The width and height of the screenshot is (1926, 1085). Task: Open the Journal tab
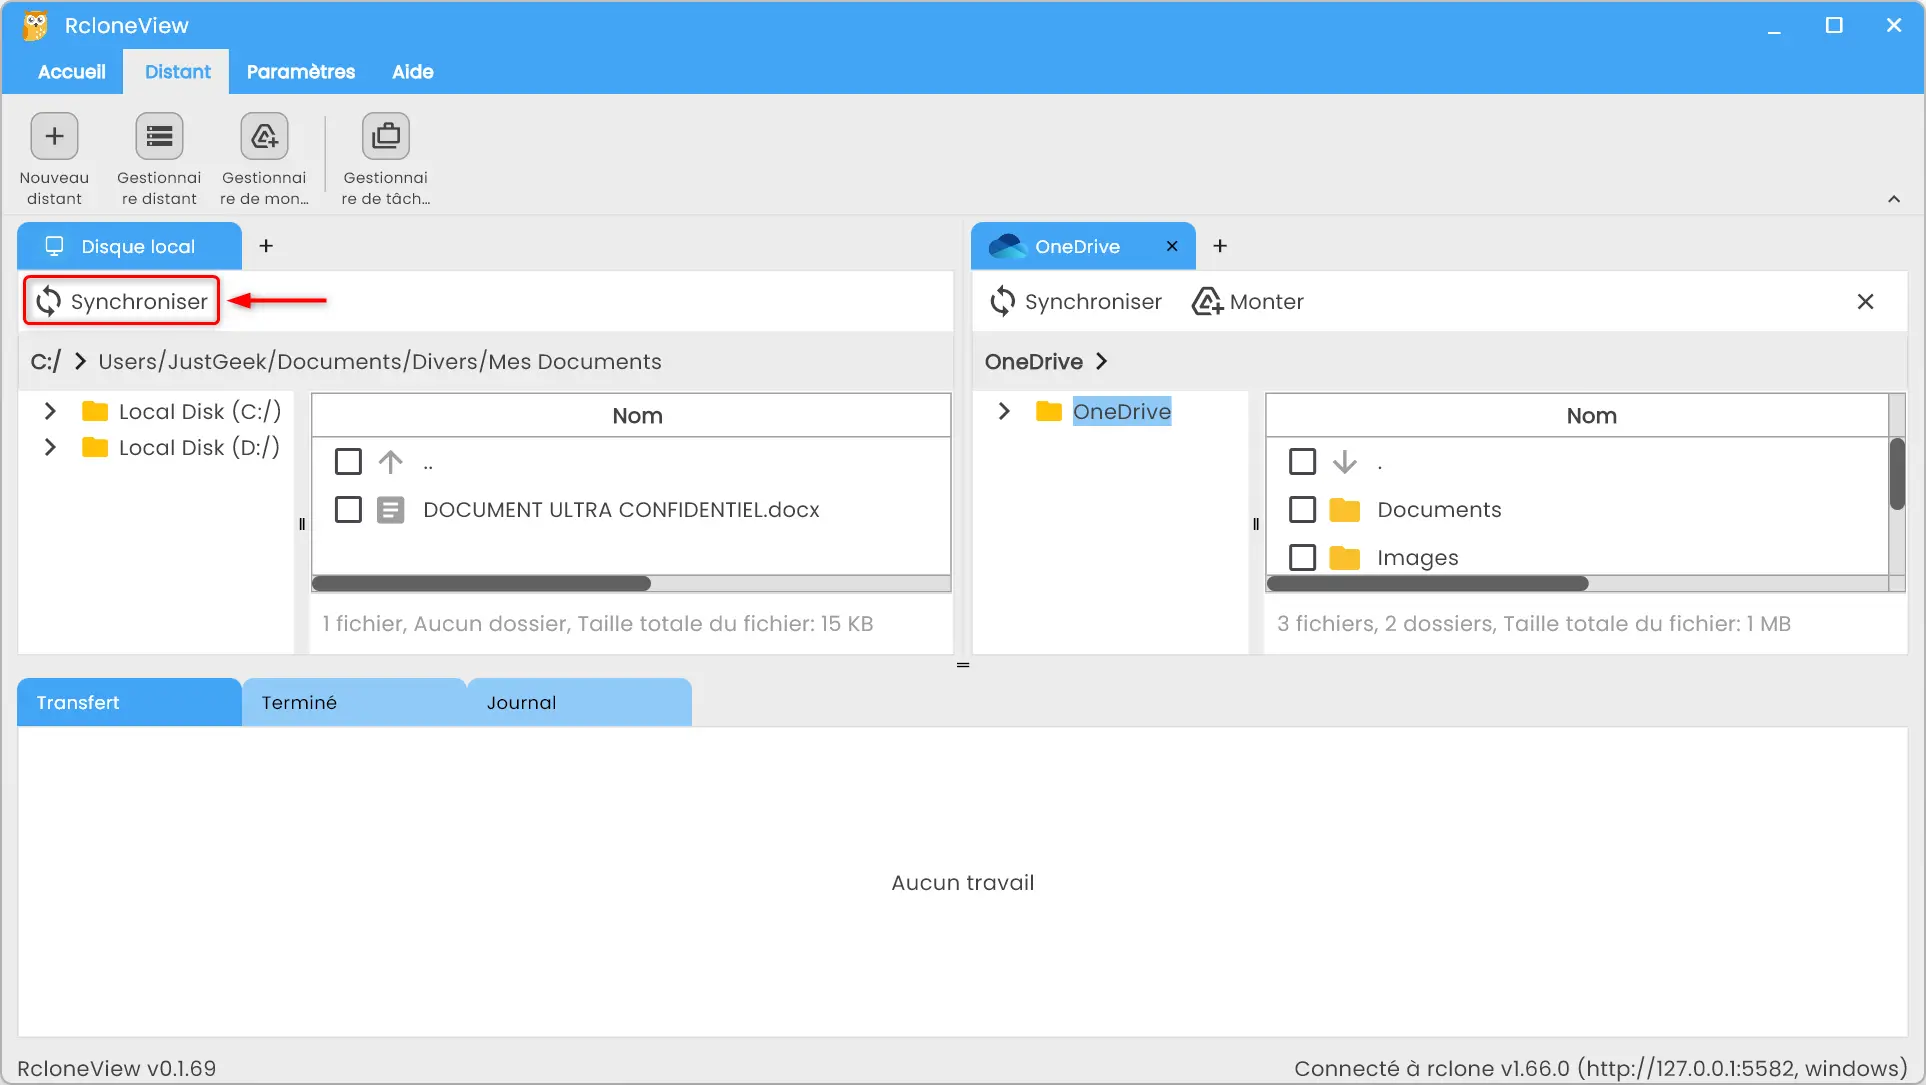coord(521,703)
